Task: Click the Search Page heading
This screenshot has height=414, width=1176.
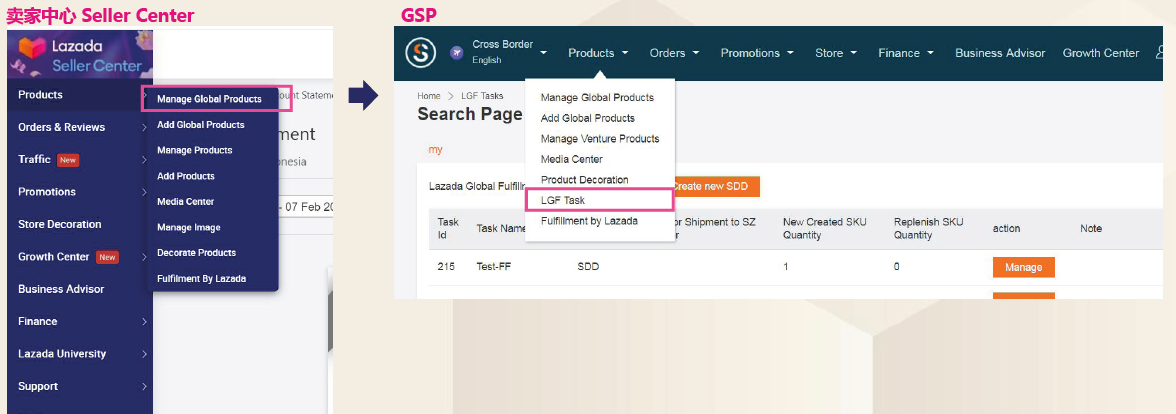Action: coord(470,114)
